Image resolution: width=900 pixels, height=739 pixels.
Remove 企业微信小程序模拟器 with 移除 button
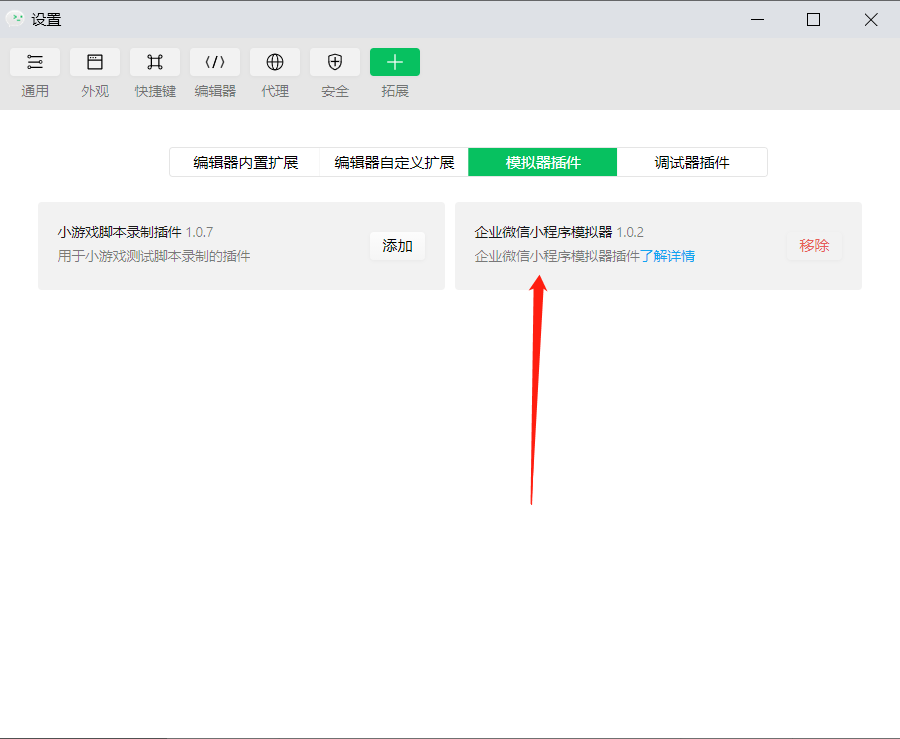coord(814,246)
